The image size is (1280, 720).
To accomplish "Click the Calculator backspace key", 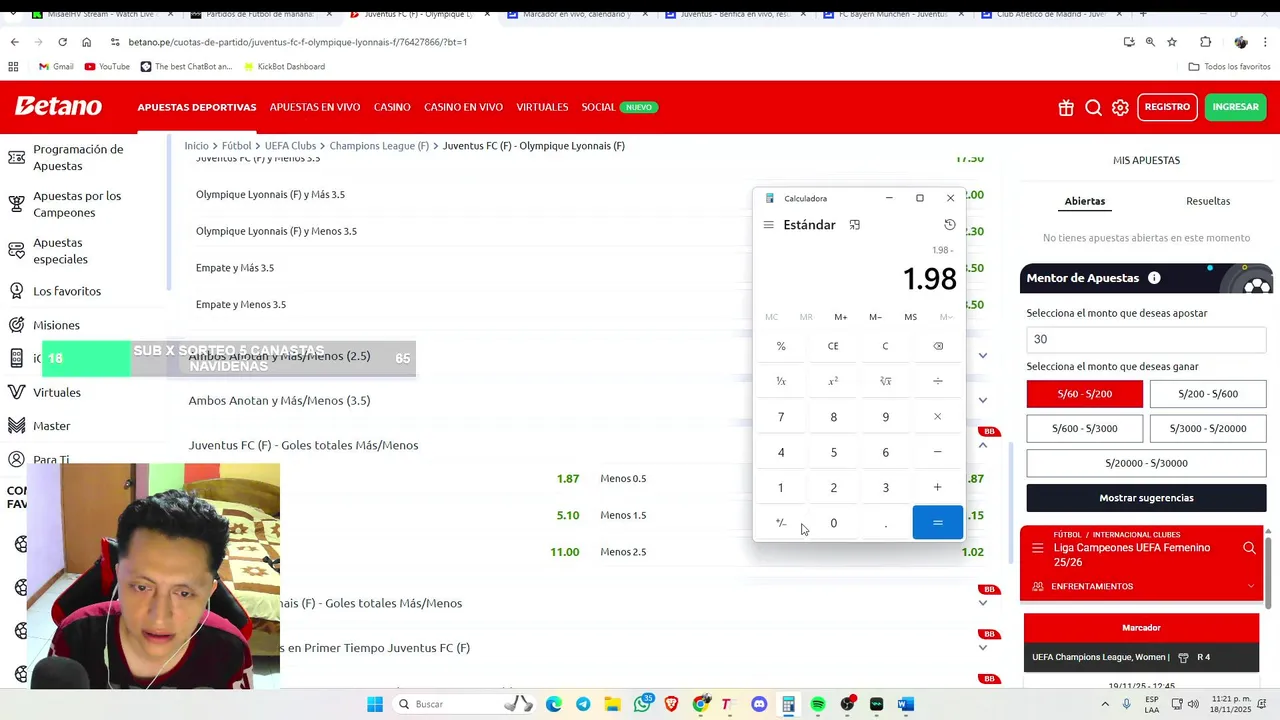I will coord(938,346).
